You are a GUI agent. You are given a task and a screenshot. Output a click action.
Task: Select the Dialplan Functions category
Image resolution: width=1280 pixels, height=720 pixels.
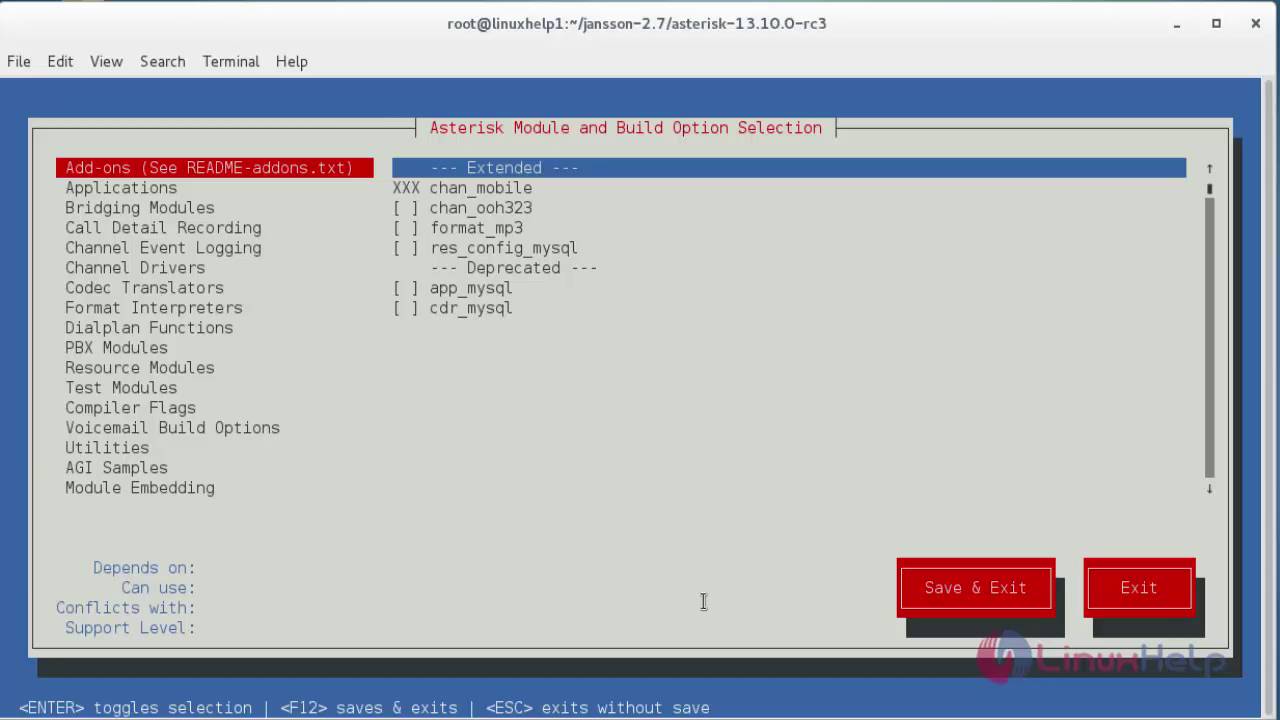click(149, 328)
